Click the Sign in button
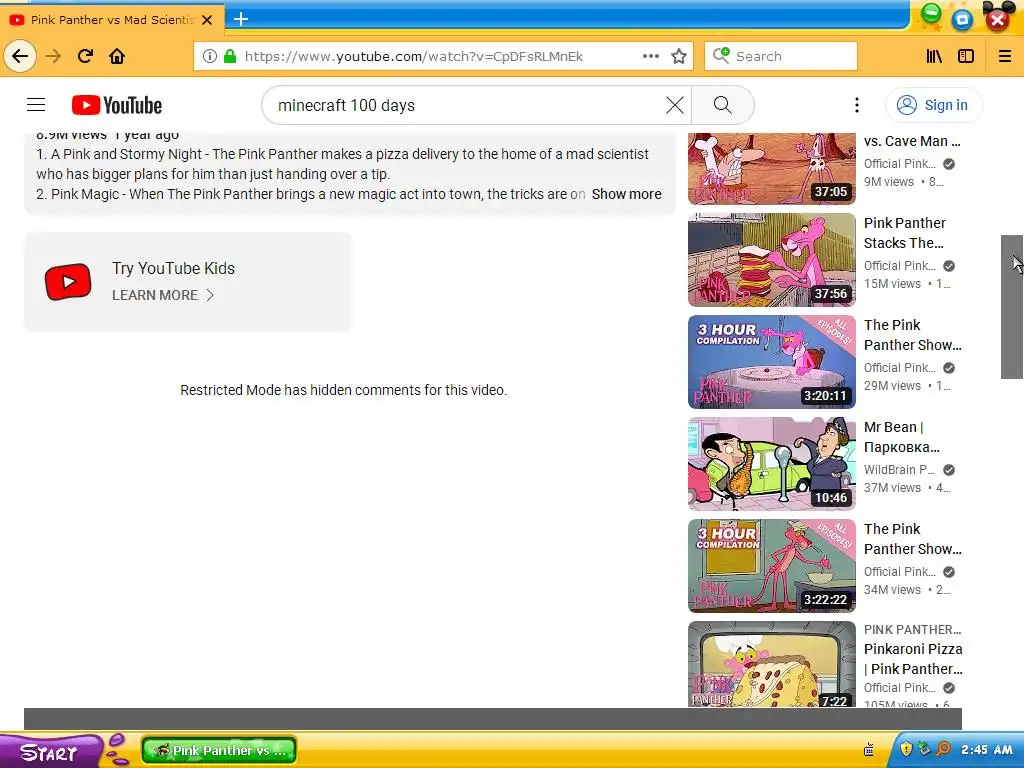Image resolution: width=1024 pixels, height=768 pixels. pyautogui.click(x=933, y=105)
